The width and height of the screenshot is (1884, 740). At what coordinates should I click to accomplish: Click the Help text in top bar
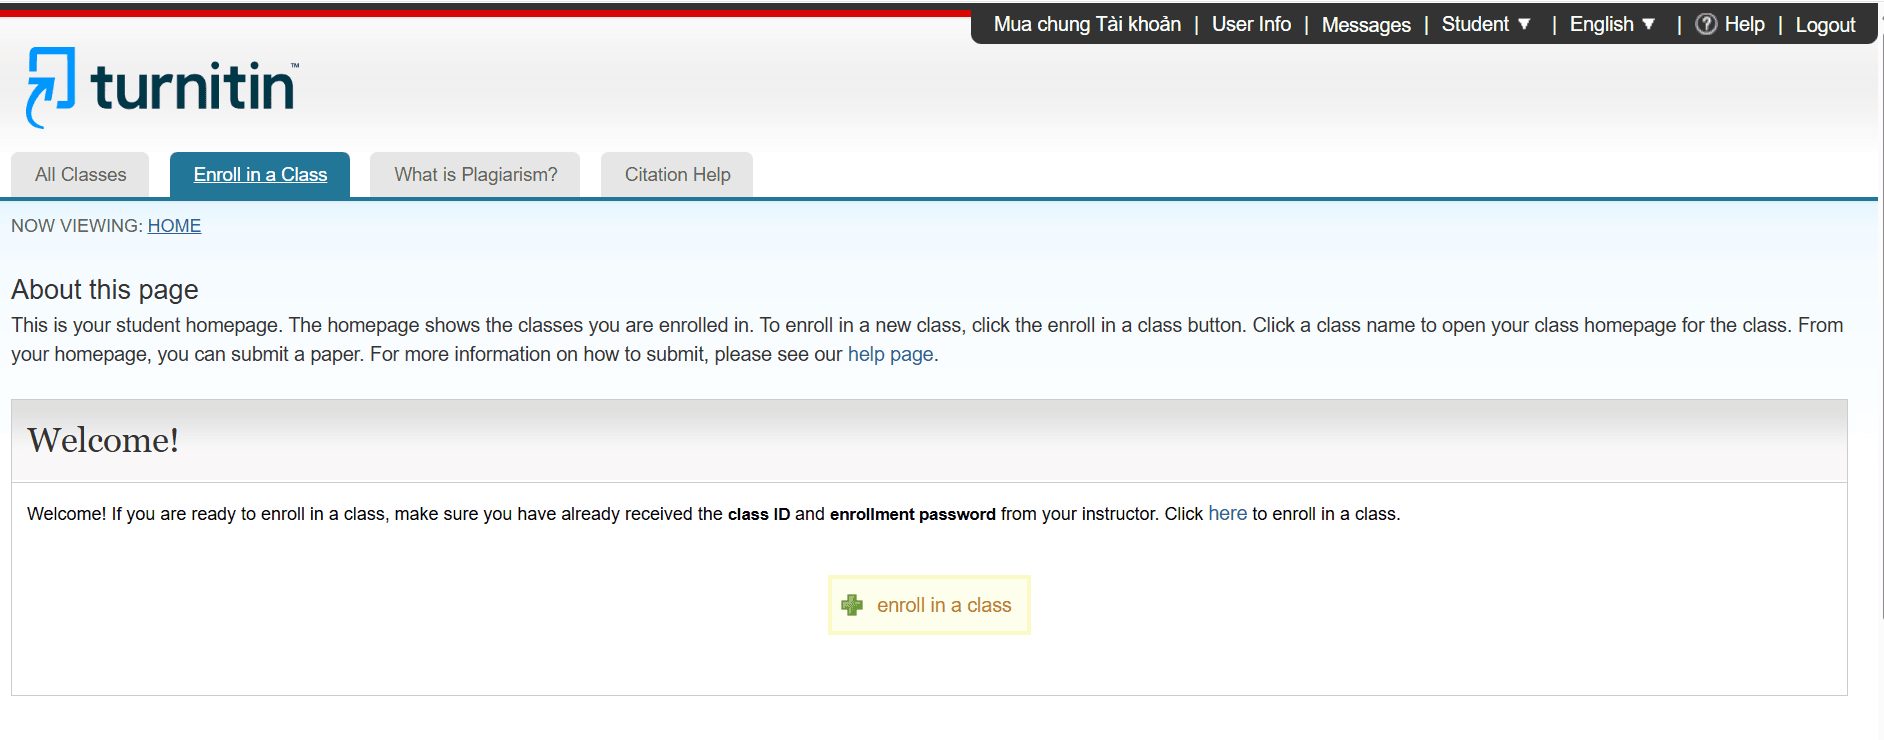click(x=1744, y=24)
